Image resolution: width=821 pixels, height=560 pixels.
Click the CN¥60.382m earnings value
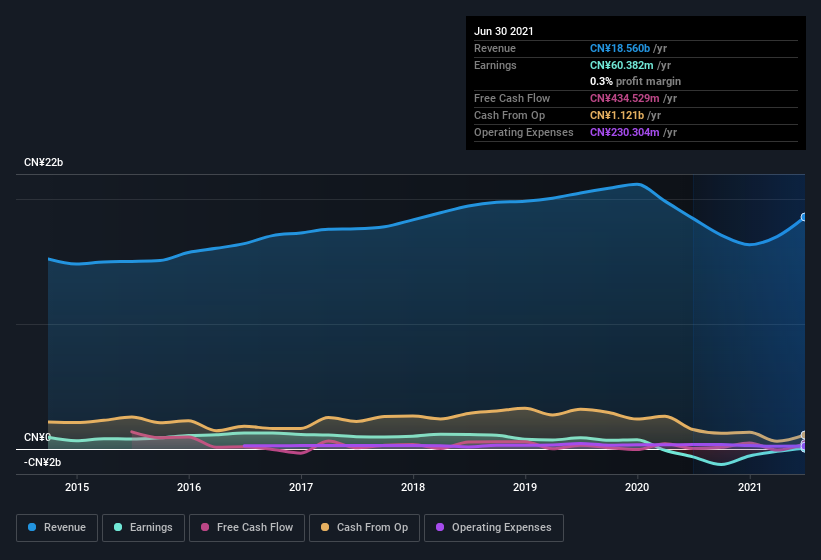click(x=622, y=65)
